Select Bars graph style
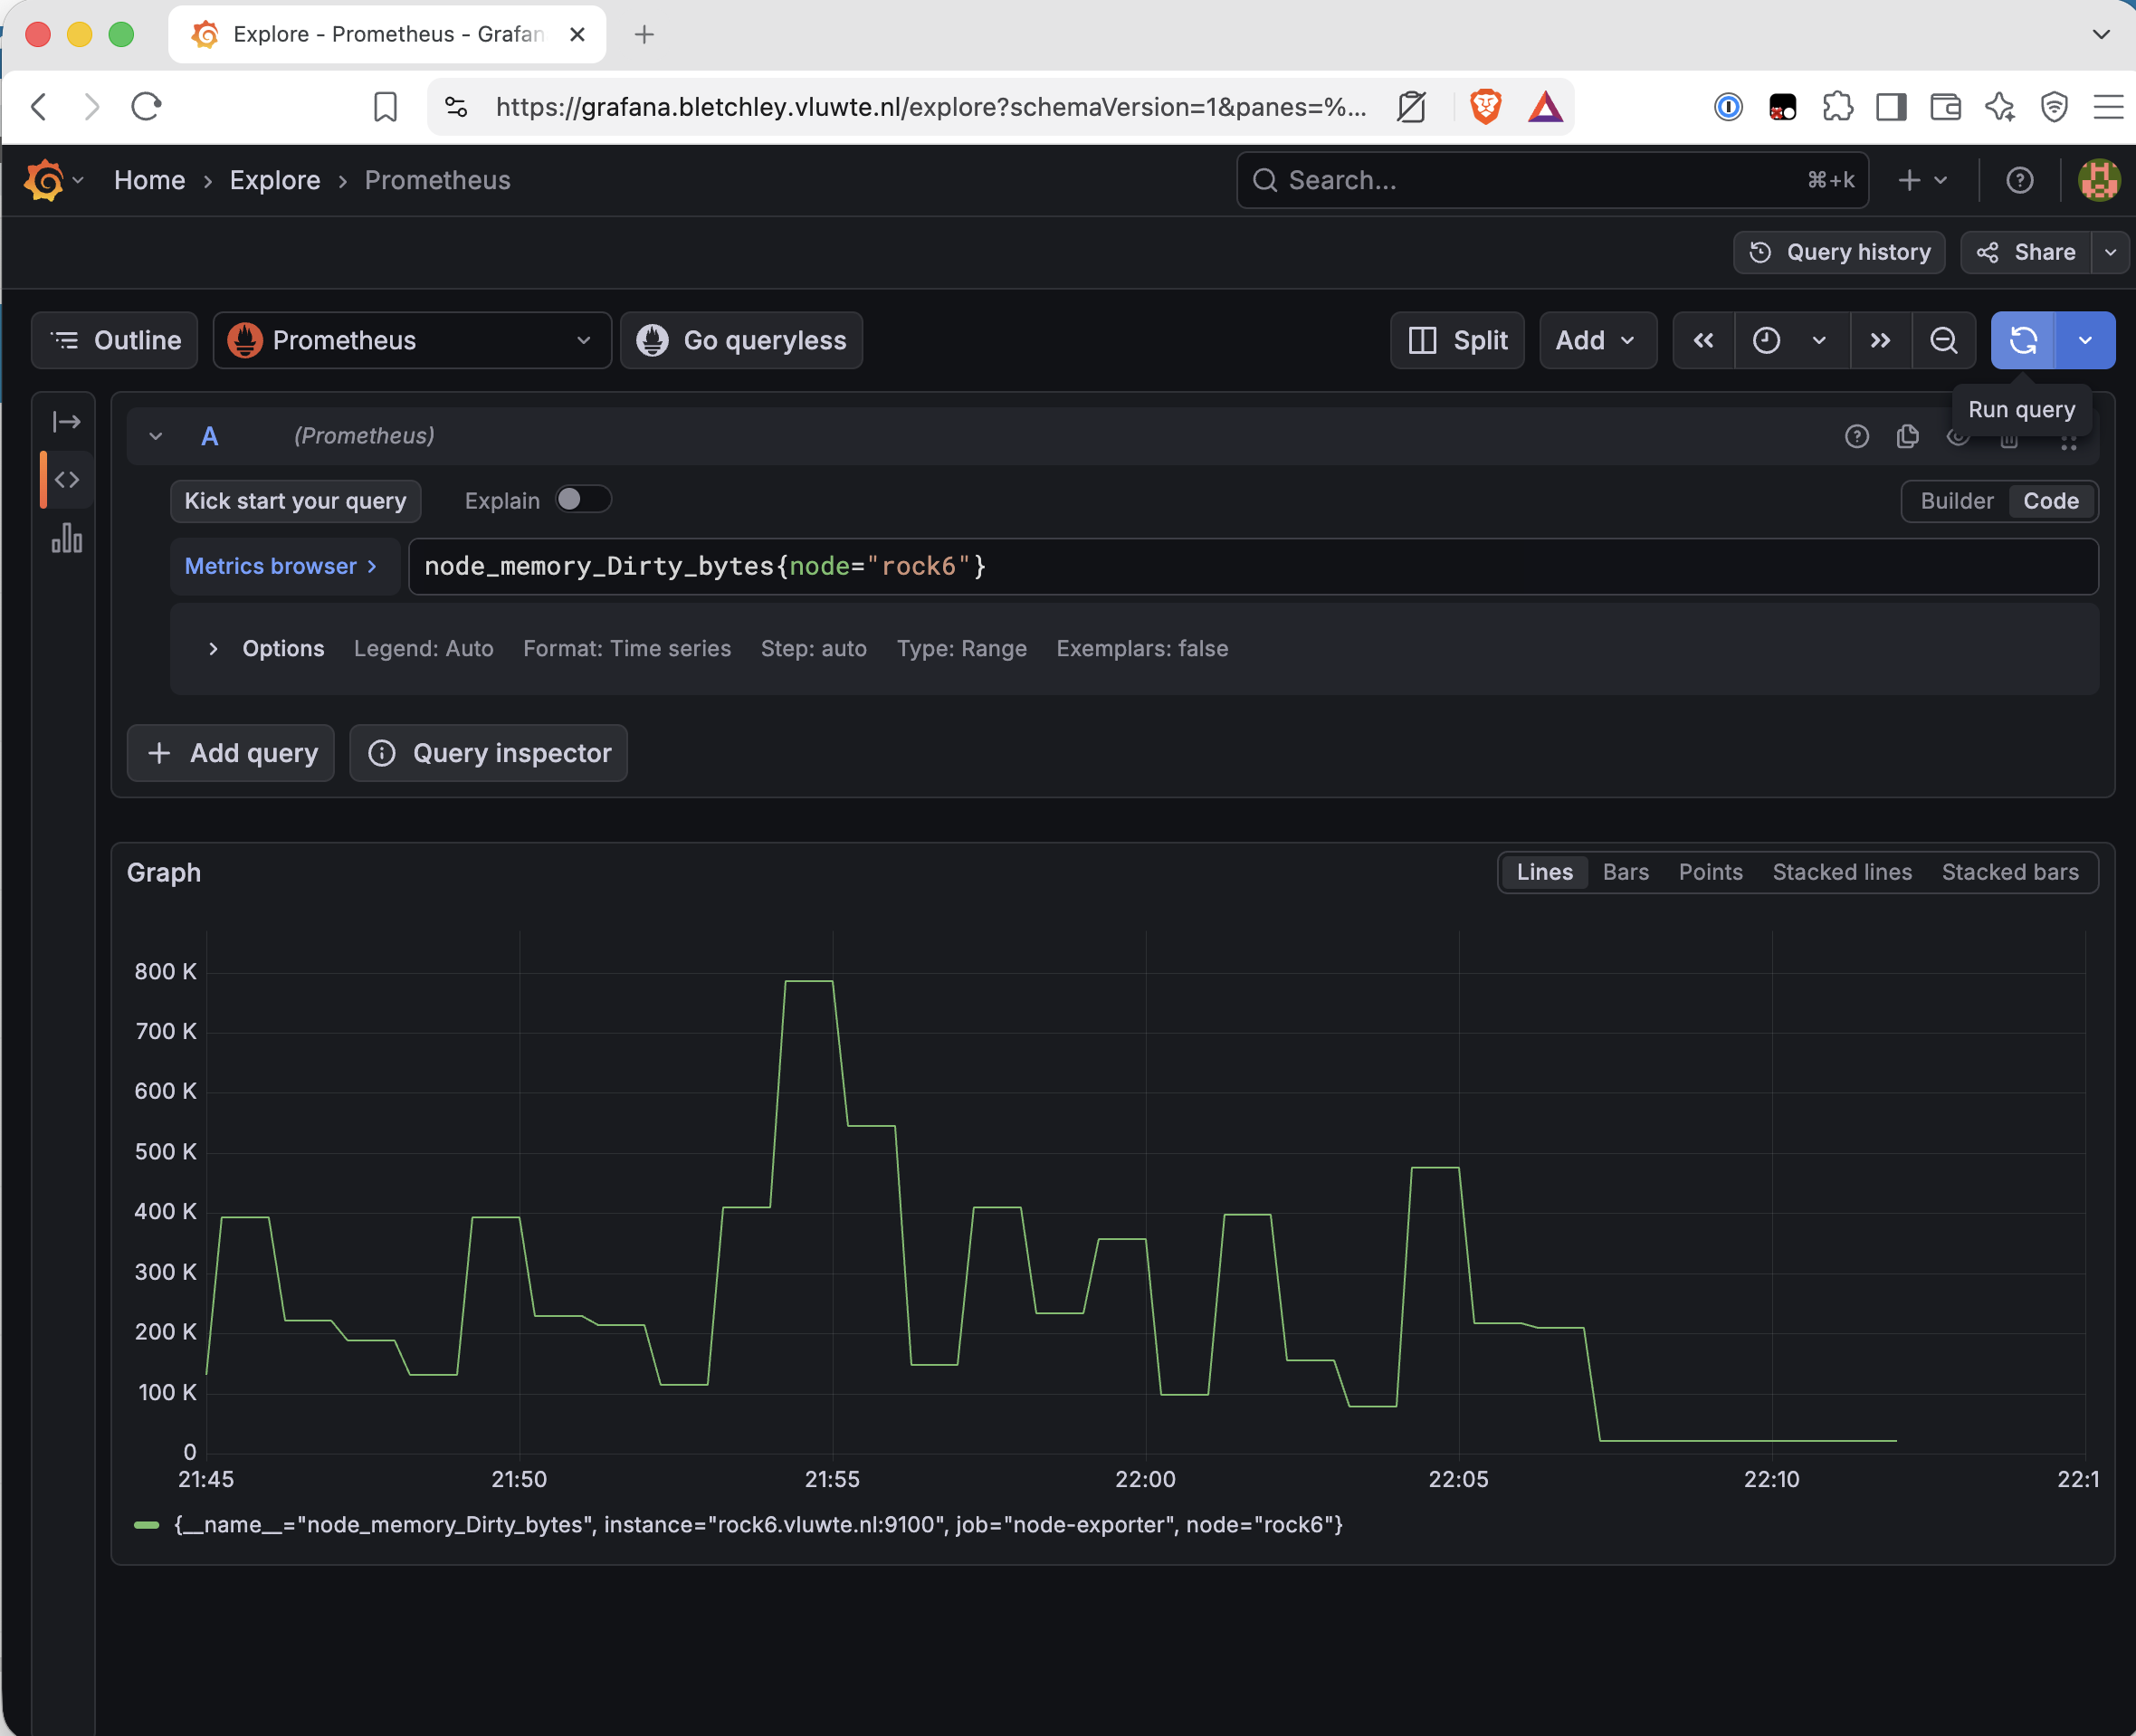Image resolution: width=2136 pixels, height=1736 pixels. click(x=1625, y=872)
